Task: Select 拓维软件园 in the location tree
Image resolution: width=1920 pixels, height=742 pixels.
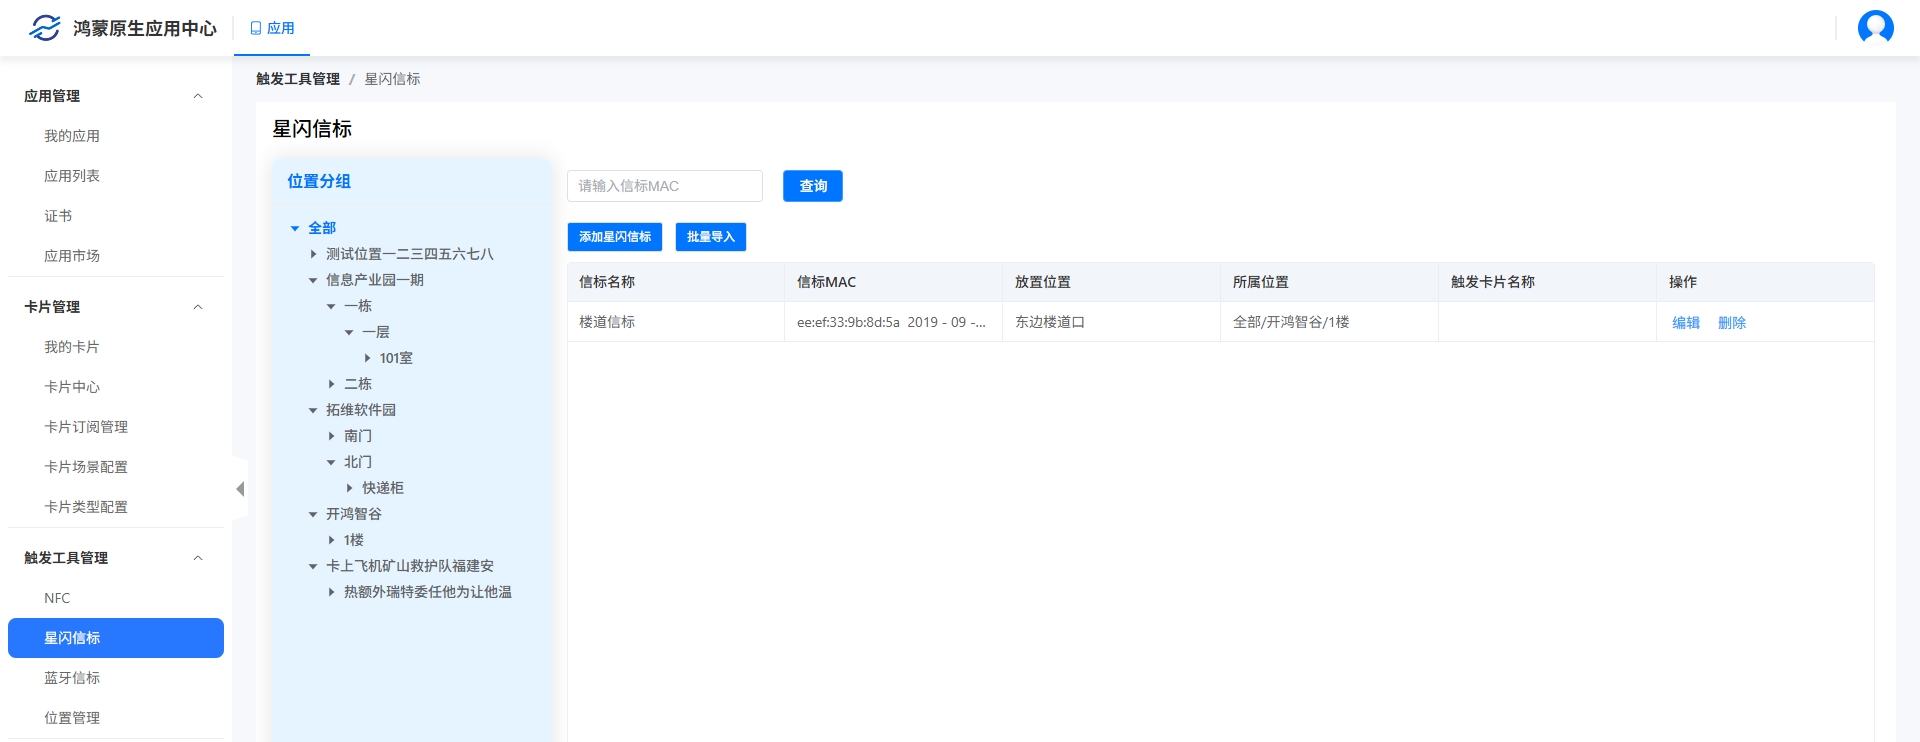Action: [361, 410]
